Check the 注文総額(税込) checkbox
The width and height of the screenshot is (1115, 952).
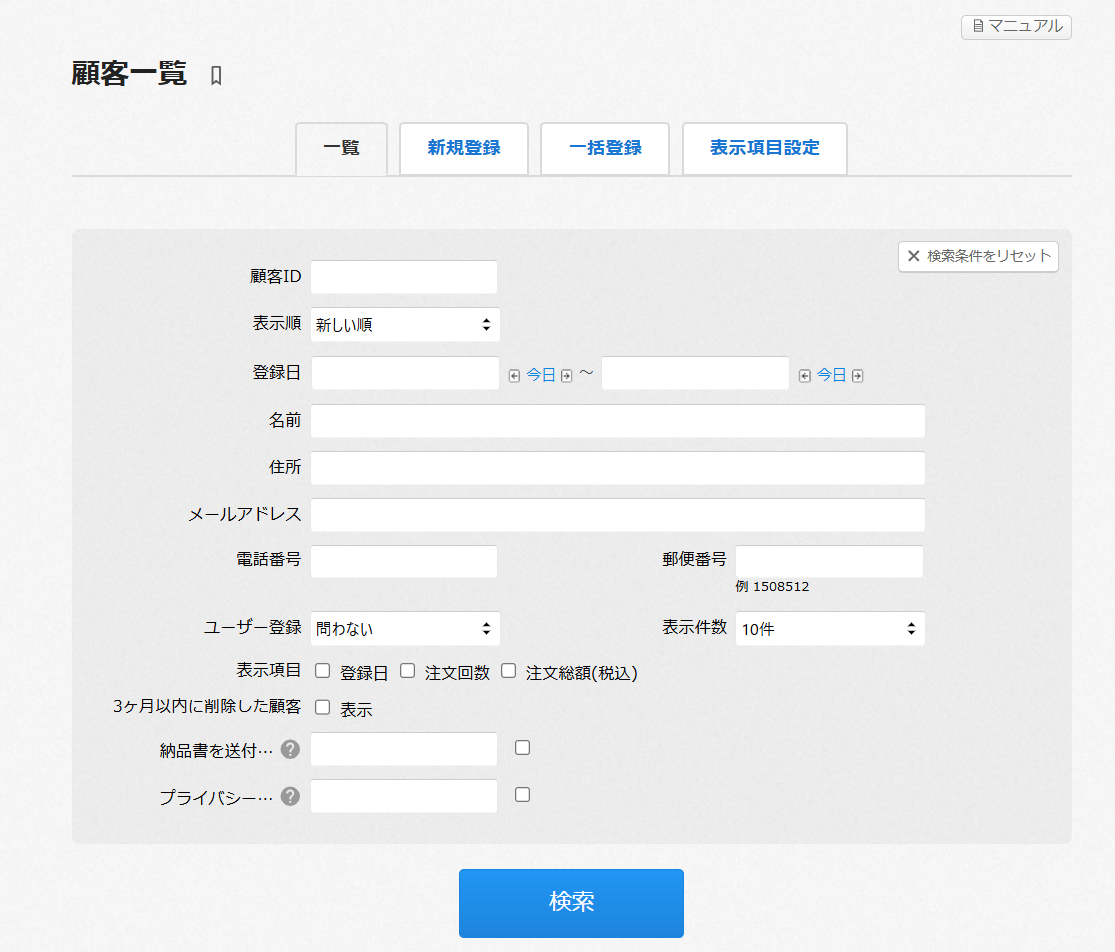(x=509, y=671)
